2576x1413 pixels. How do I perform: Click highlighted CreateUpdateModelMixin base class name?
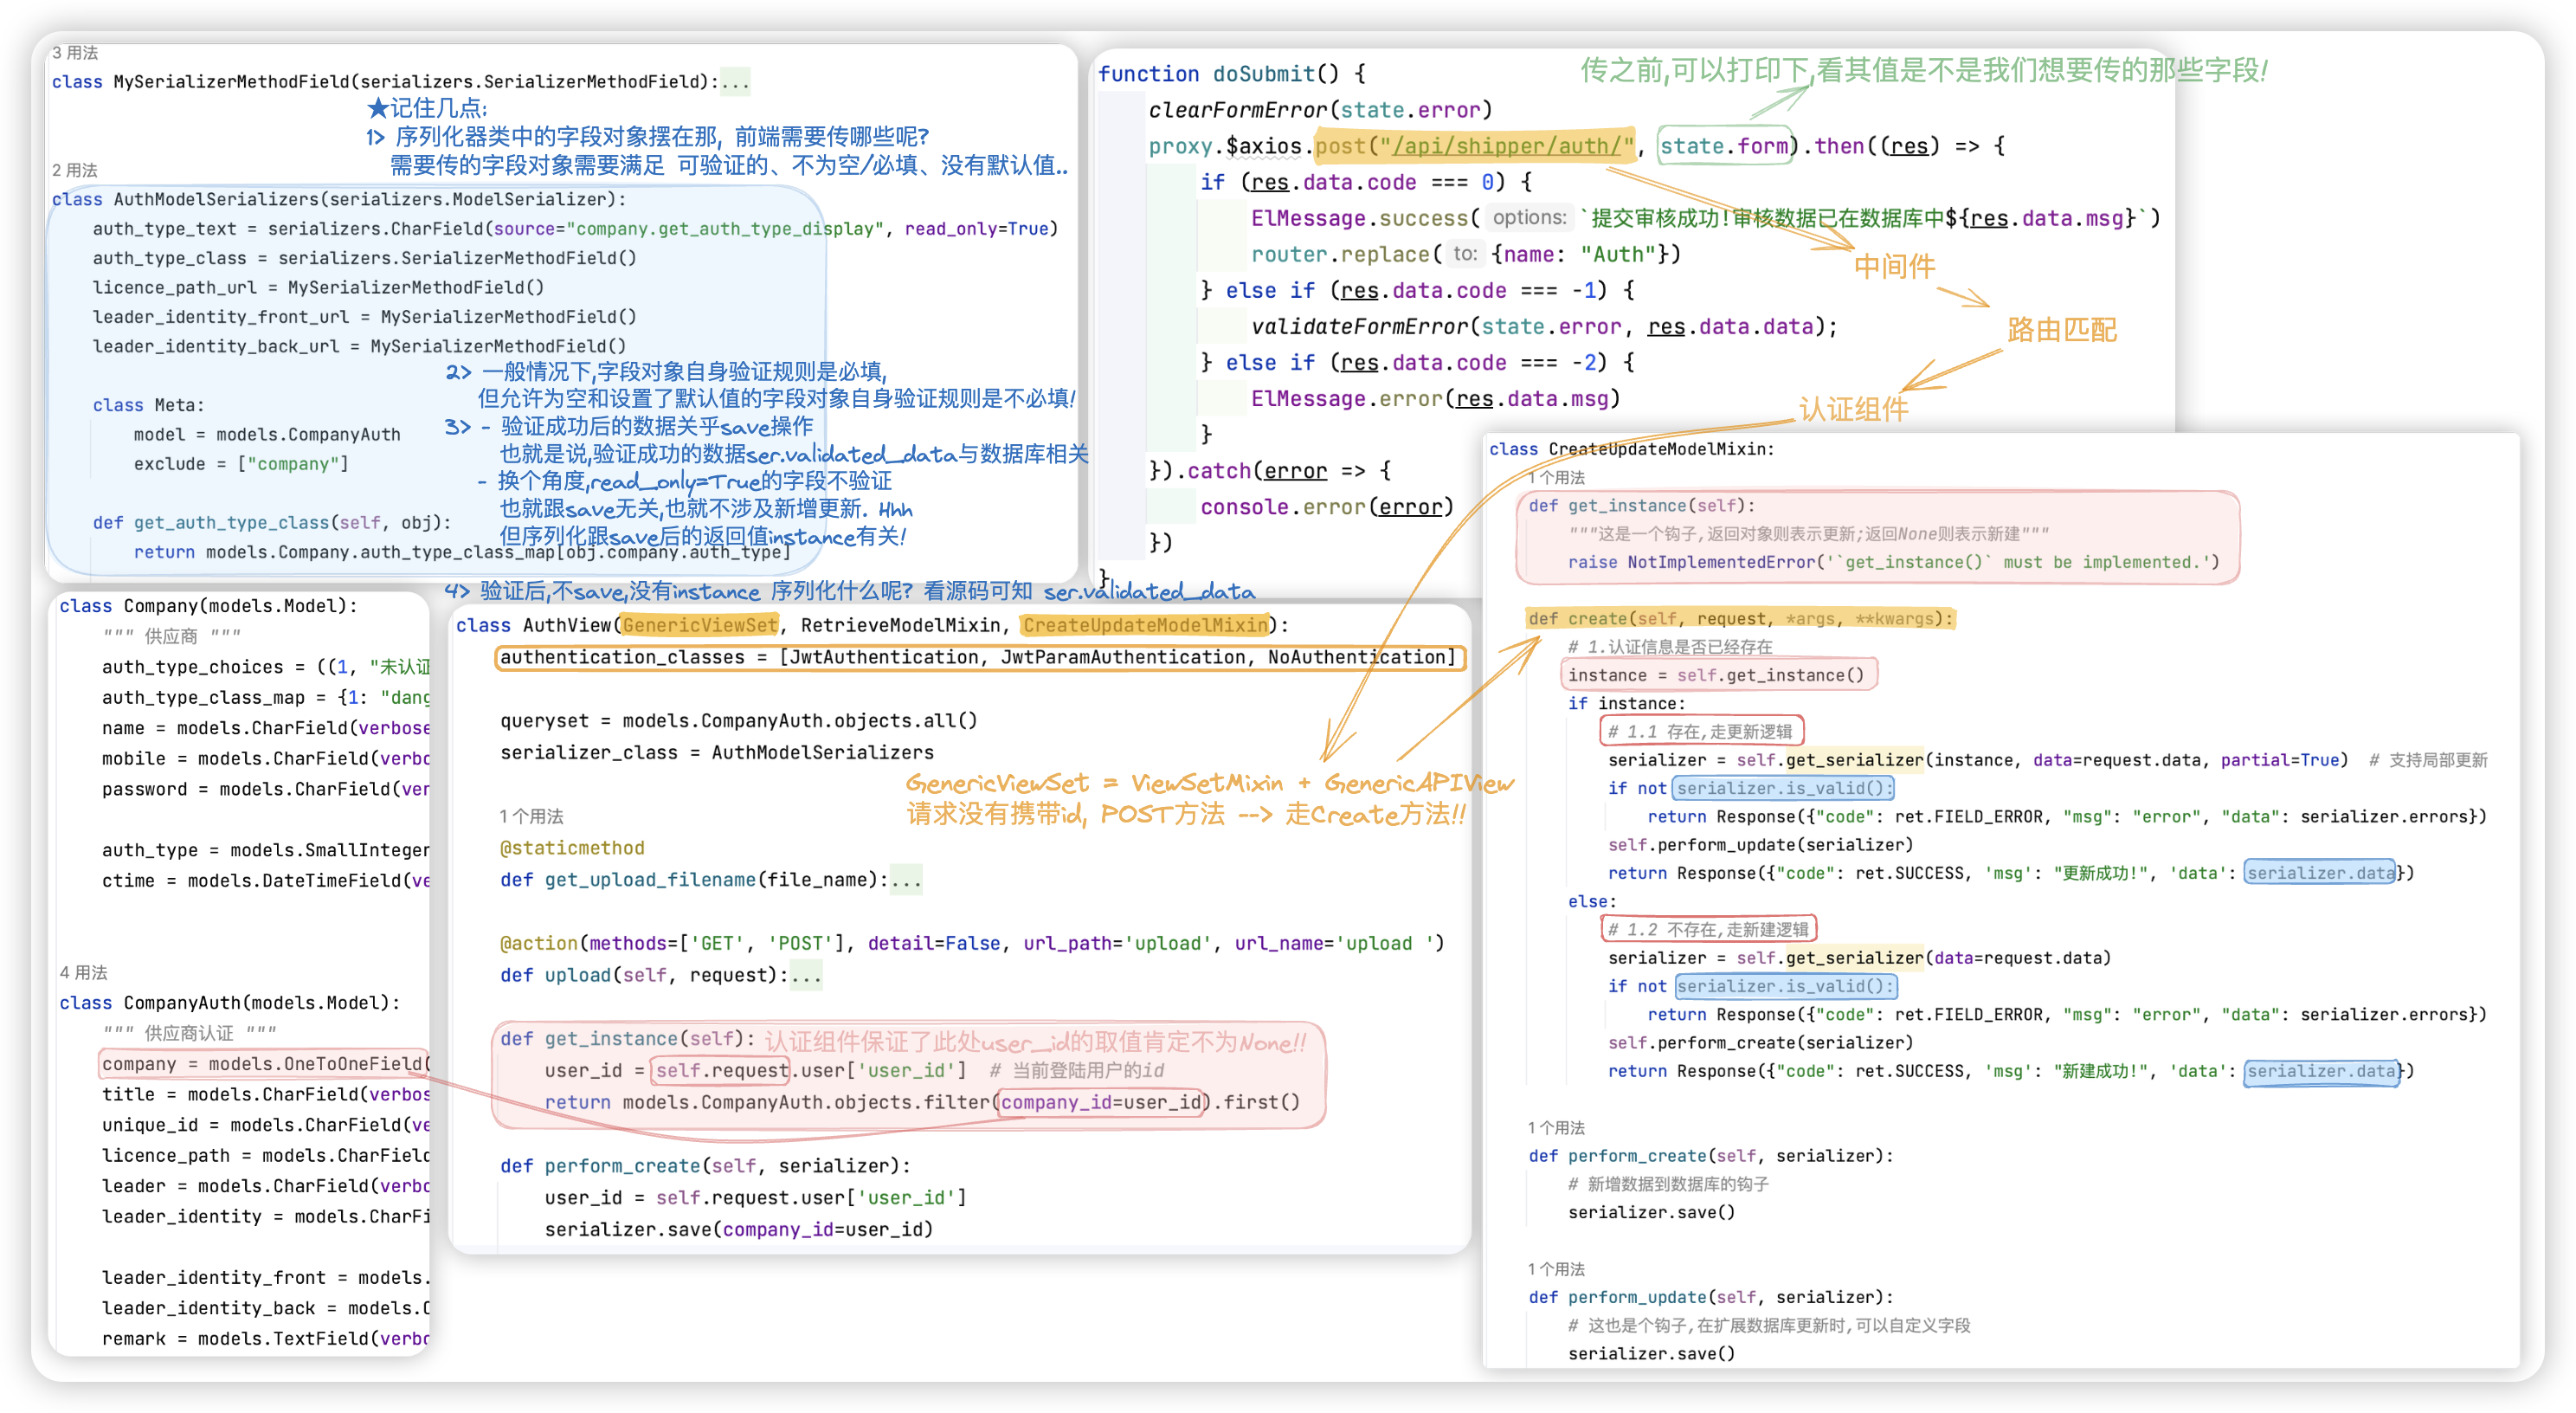[x=1144, y=625]
